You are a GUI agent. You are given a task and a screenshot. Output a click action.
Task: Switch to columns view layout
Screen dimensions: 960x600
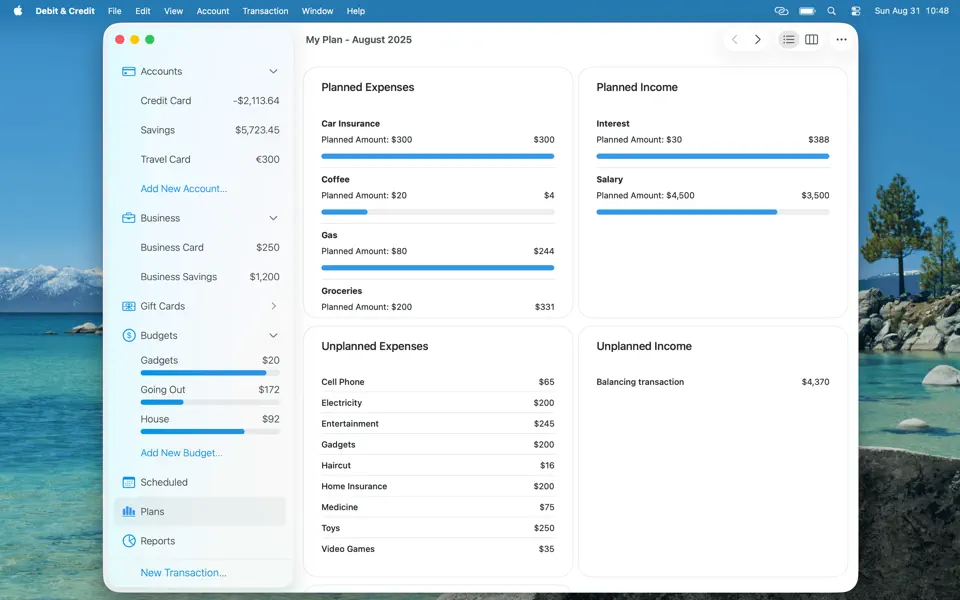coord(813,39)
